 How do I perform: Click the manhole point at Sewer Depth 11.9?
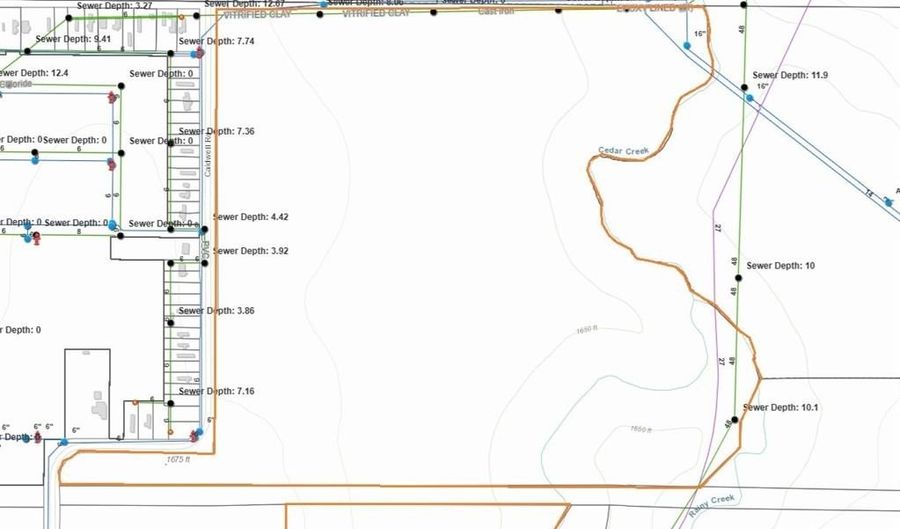(746, 89)
